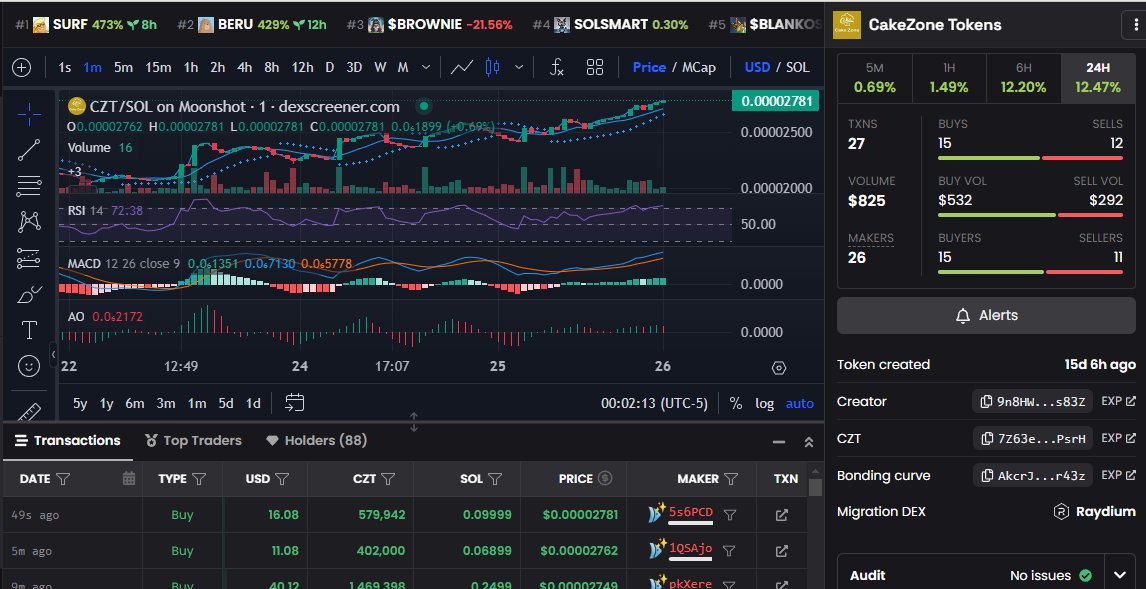Select the 5M stats period tab

tap(875, 77)
